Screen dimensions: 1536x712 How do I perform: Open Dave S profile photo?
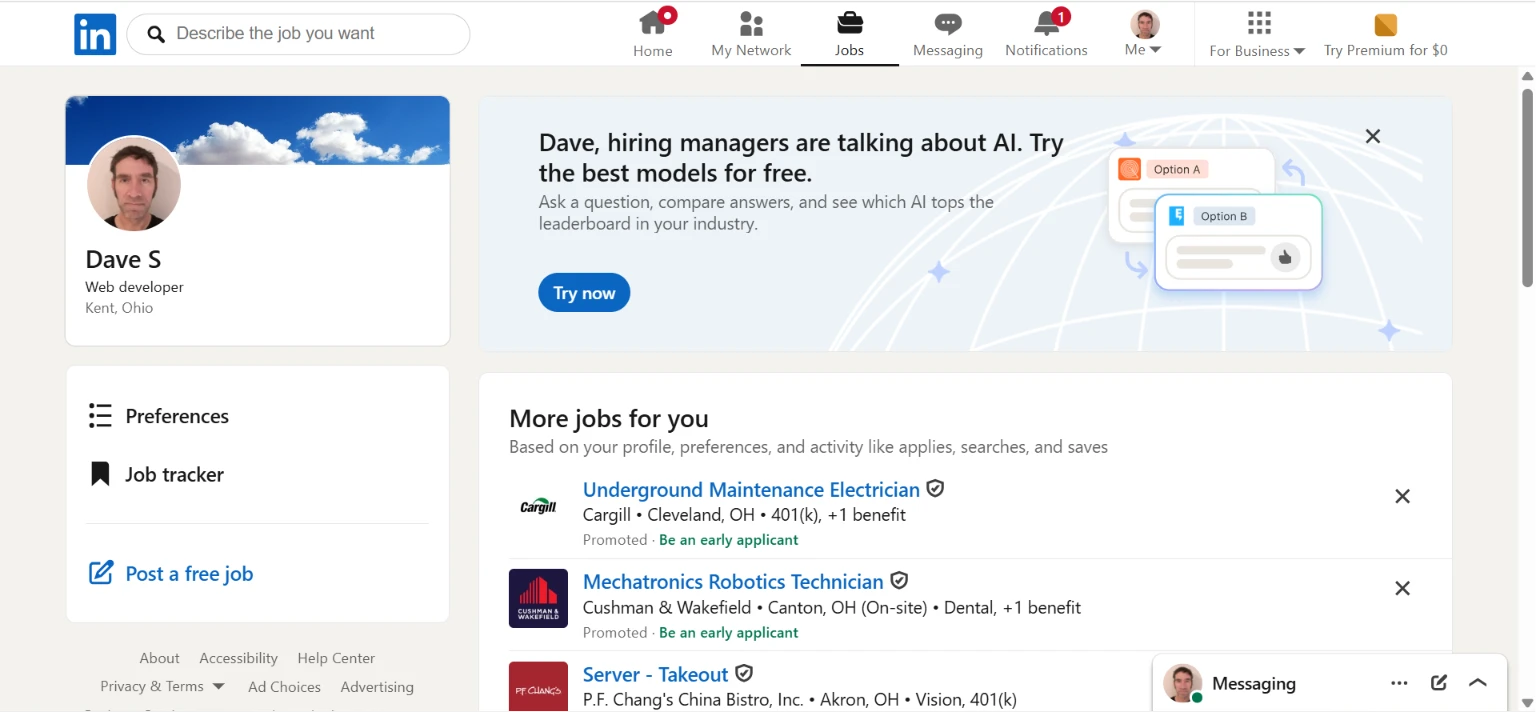(134, 184)
